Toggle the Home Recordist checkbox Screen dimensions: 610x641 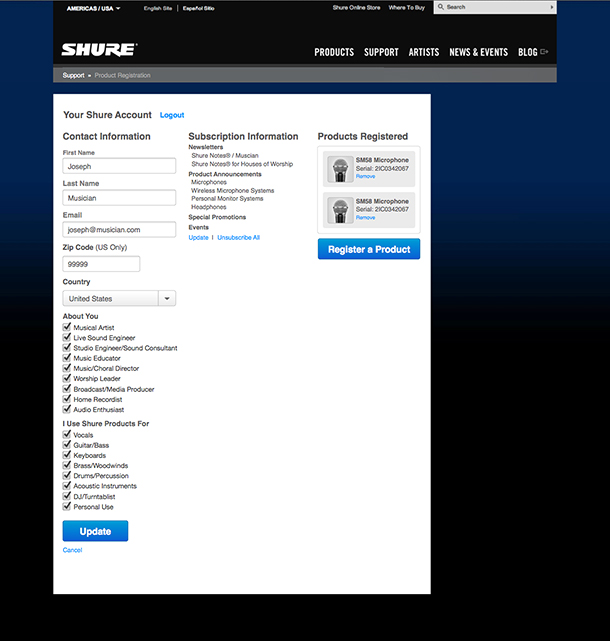[67, 399]
